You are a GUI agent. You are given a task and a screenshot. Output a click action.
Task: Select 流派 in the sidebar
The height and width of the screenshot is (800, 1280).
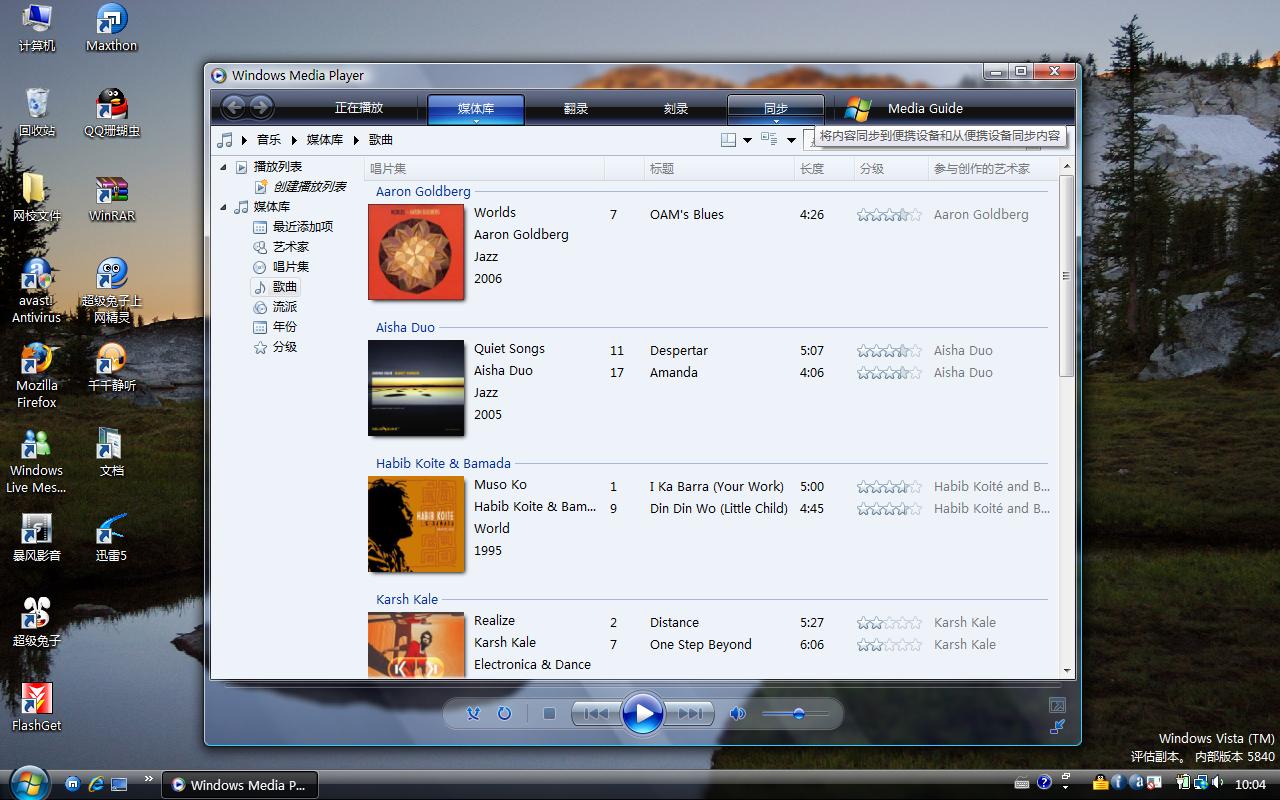coord(285,307)
